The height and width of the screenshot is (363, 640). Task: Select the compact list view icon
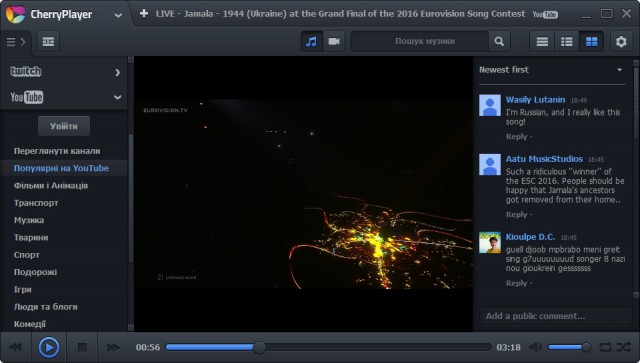click(x=542, y=41)
